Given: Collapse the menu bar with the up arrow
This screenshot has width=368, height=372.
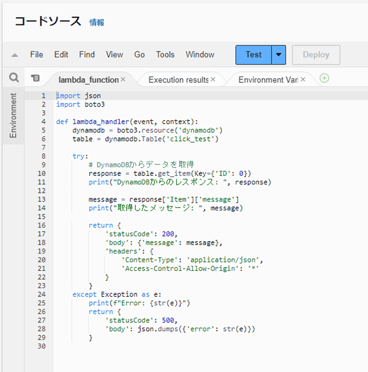Looking at the screenshot, I should click(x=15, y=55).
